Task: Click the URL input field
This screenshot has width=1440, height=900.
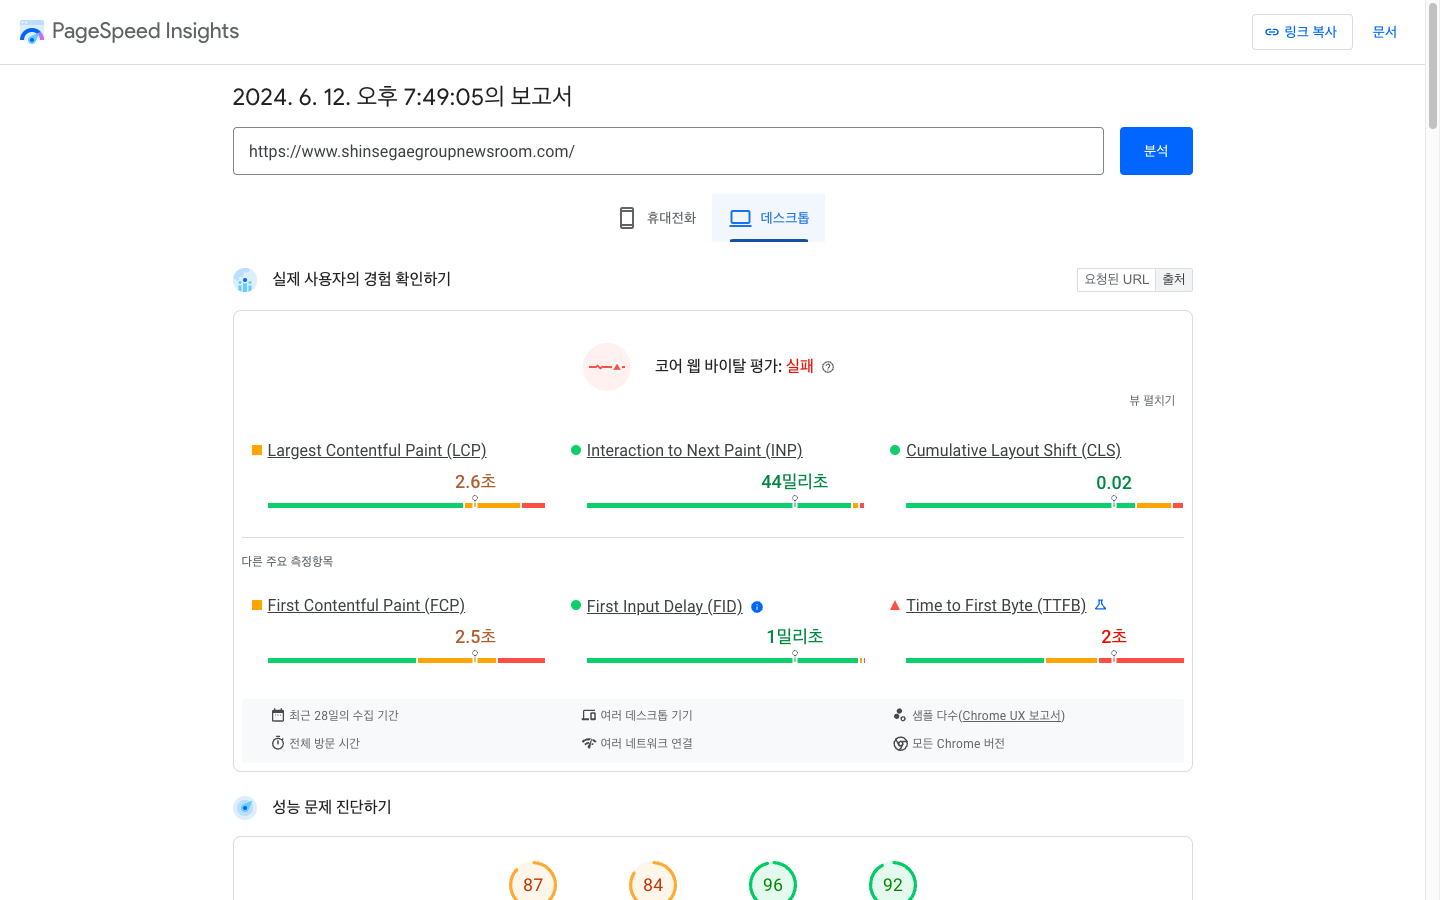Action: pyautogui.click(x=668, y=151)
